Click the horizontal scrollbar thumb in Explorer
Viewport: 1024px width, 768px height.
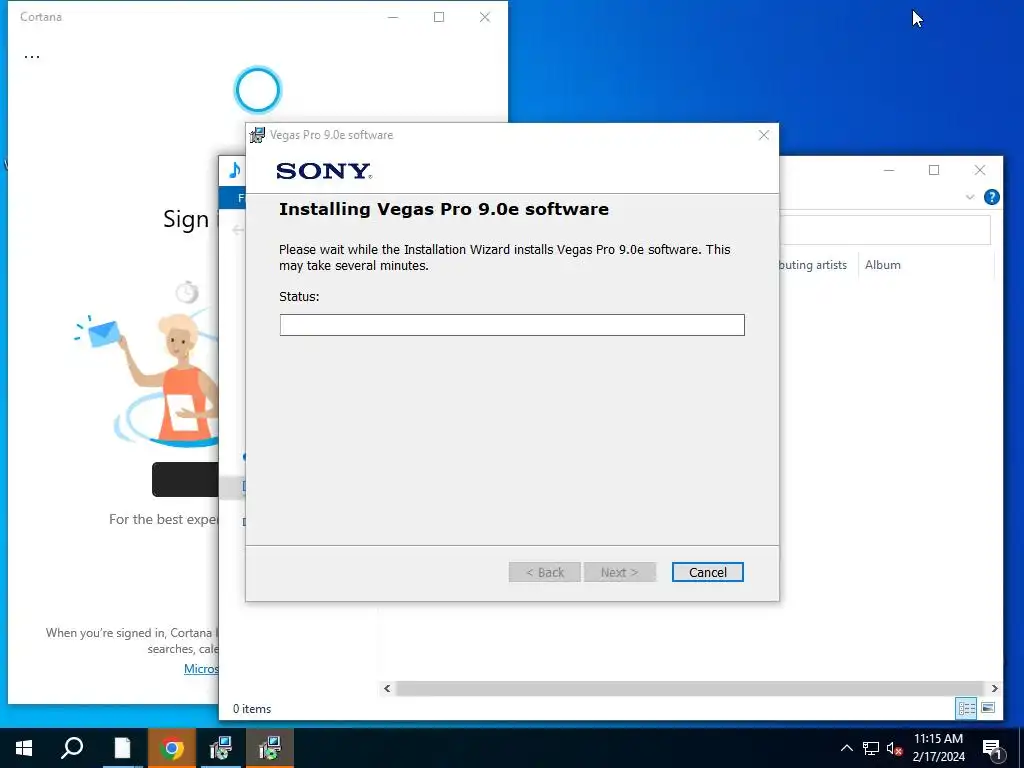coord(690,688)
